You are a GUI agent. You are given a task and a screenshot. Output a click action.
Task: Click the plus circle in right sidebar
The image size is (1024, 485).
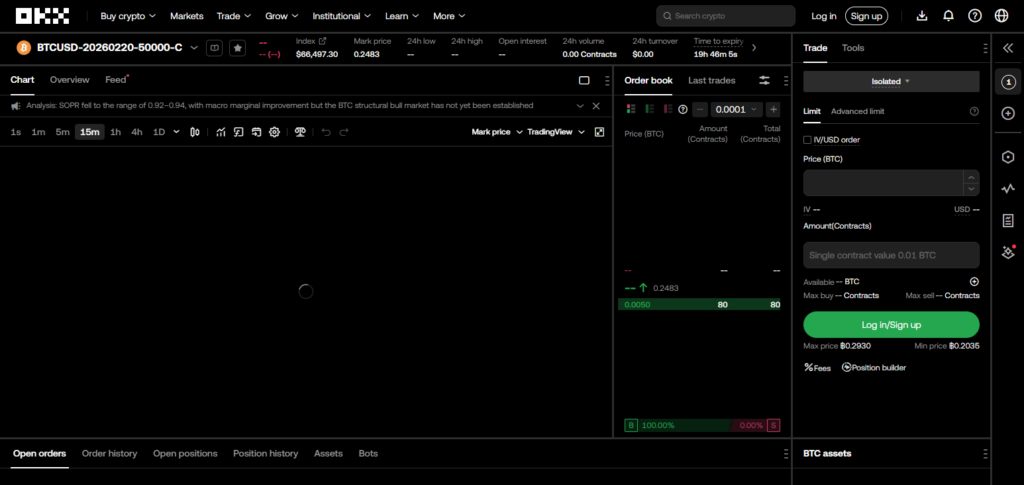pyautogui.click(x=1008, y=114)
